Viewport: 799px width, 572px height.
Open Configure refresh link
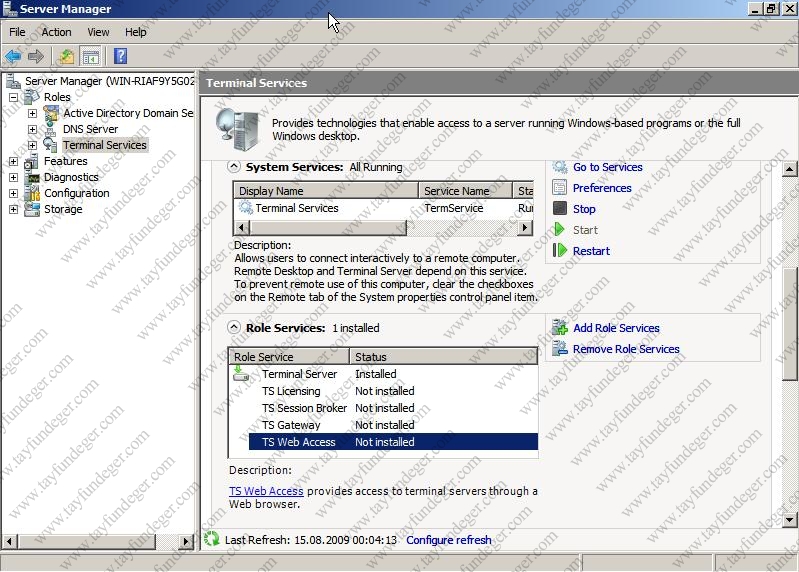pos(448,540)
